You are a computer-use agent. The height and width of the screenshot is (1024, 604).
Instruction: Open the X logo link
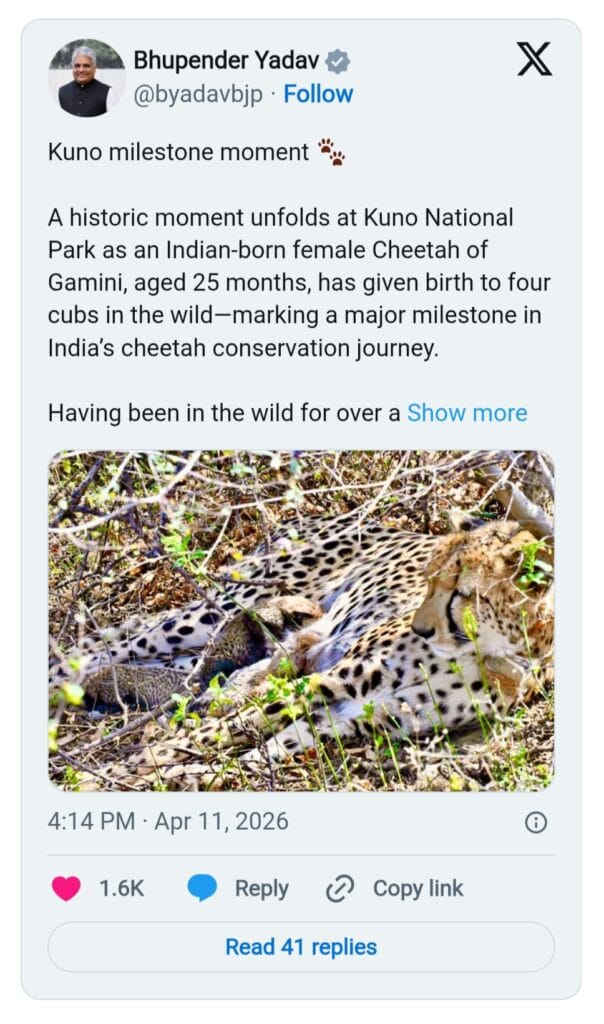point(534,61)
